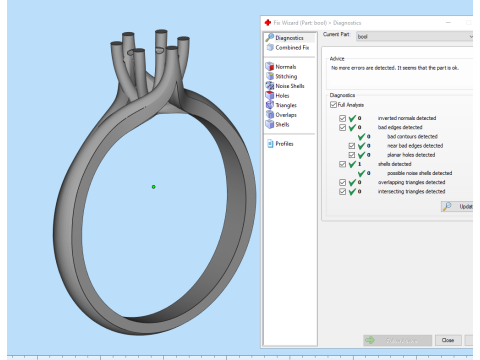Click the Update button
Viewport: 480px width, 360px height.
tap(457, 207)
